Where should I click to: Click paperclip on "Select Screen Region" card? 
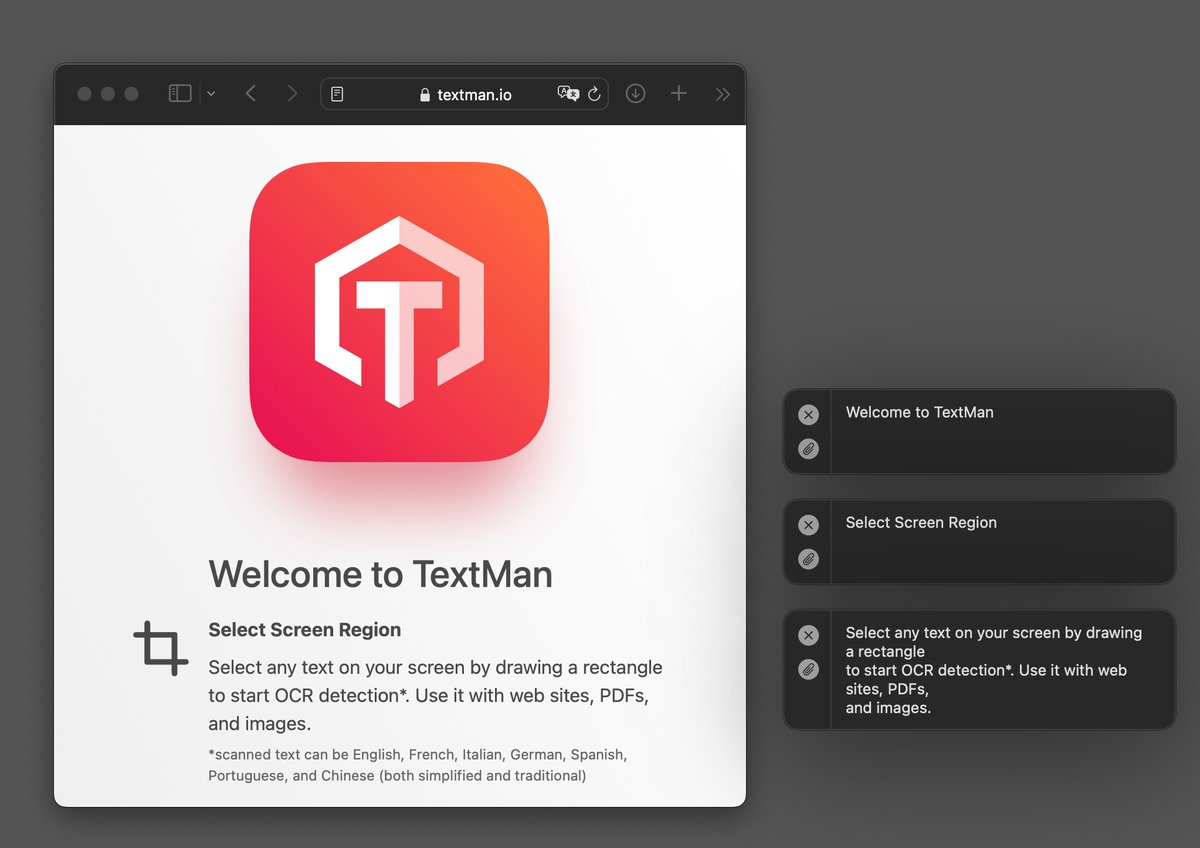808,559
